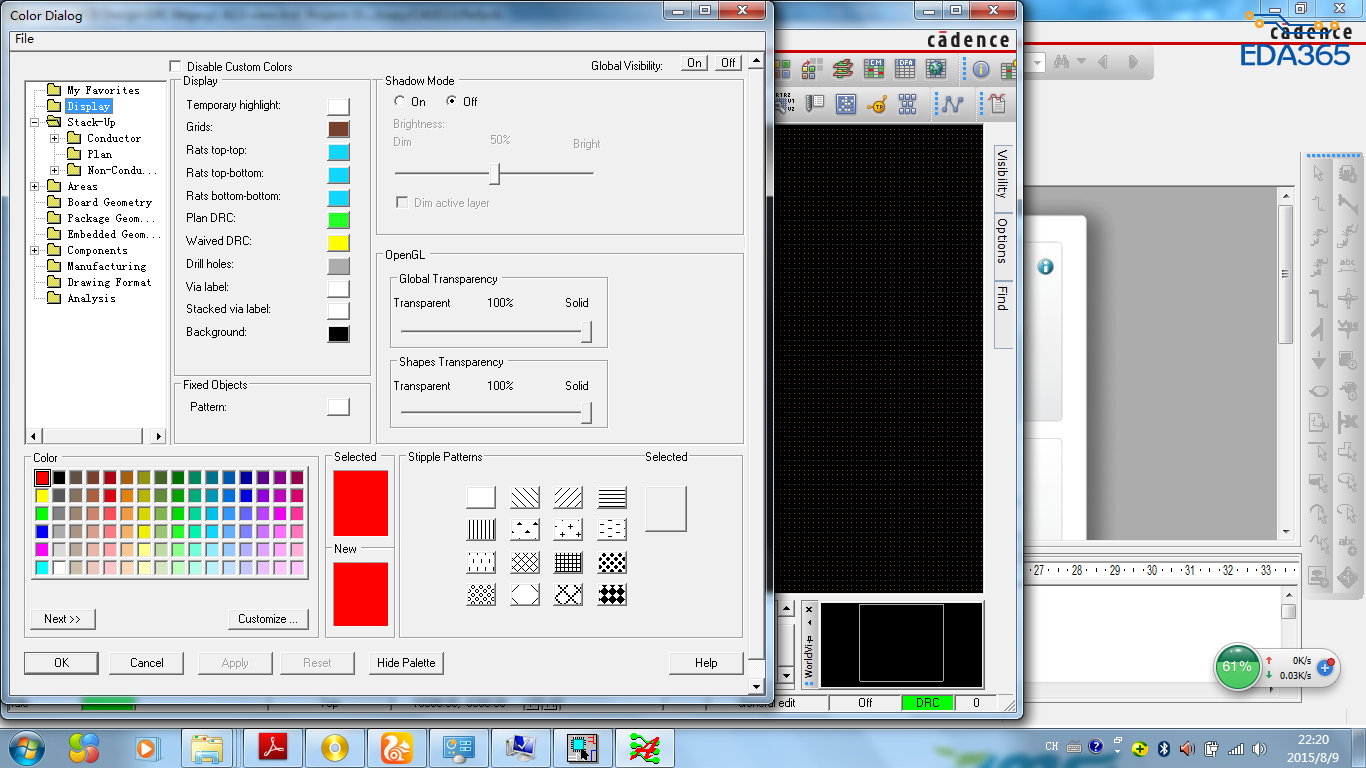
Task: Open the File menu in Color Dialog
Action: (x=24, y=39)
